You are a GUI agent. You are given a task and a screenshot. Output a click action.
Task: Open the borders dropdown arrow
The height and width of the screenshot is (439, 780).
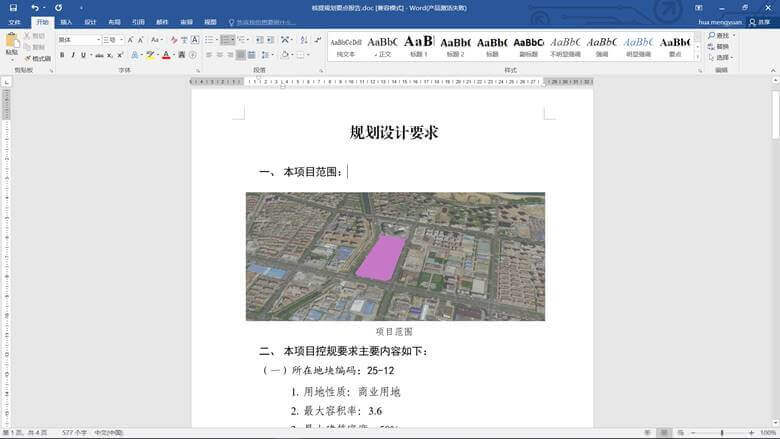pos(308,55)
